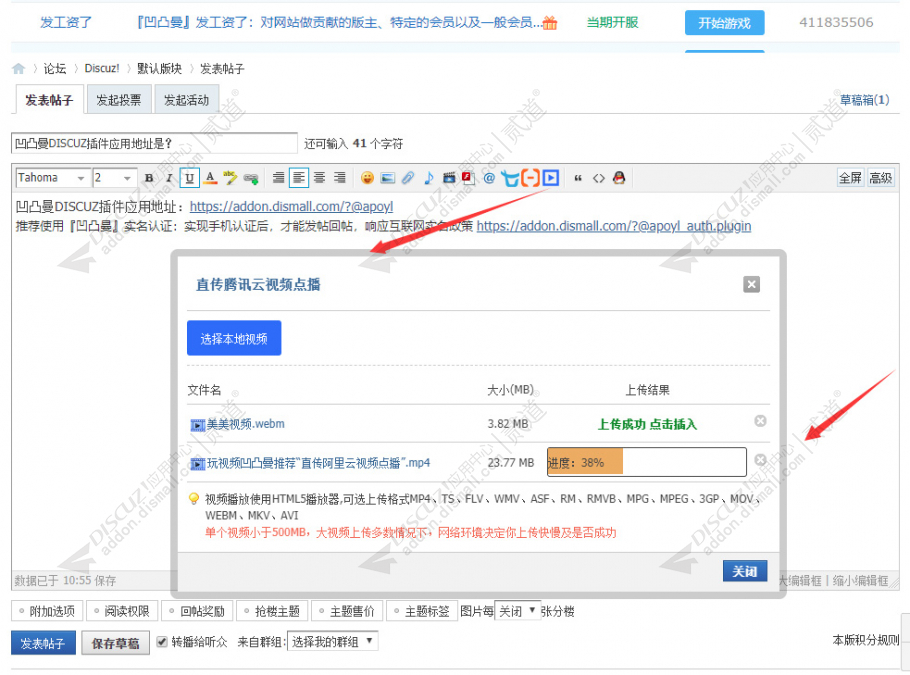Open the addon.dismall.com/?@apoyl link
Image resolution: width=910 pixels, height=675 pixels.
pyautogui.click(x=291, y=207)
